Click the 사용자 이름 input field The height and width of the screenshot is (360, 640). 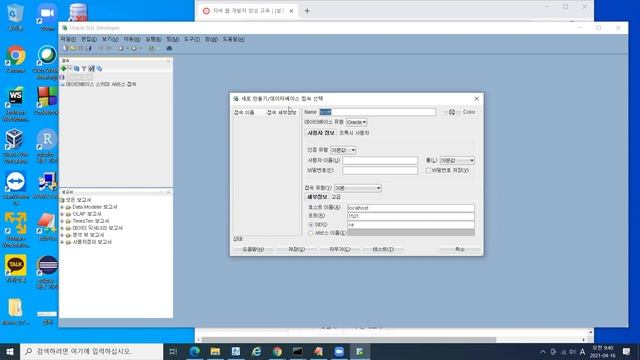(380, 160)
